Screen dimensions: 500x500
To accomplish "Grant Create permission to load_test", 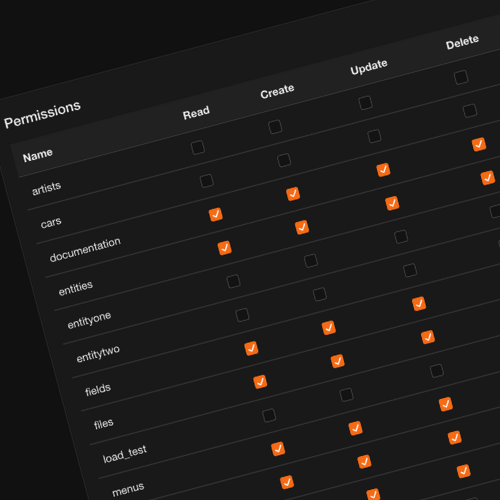I will click(347, 395).
